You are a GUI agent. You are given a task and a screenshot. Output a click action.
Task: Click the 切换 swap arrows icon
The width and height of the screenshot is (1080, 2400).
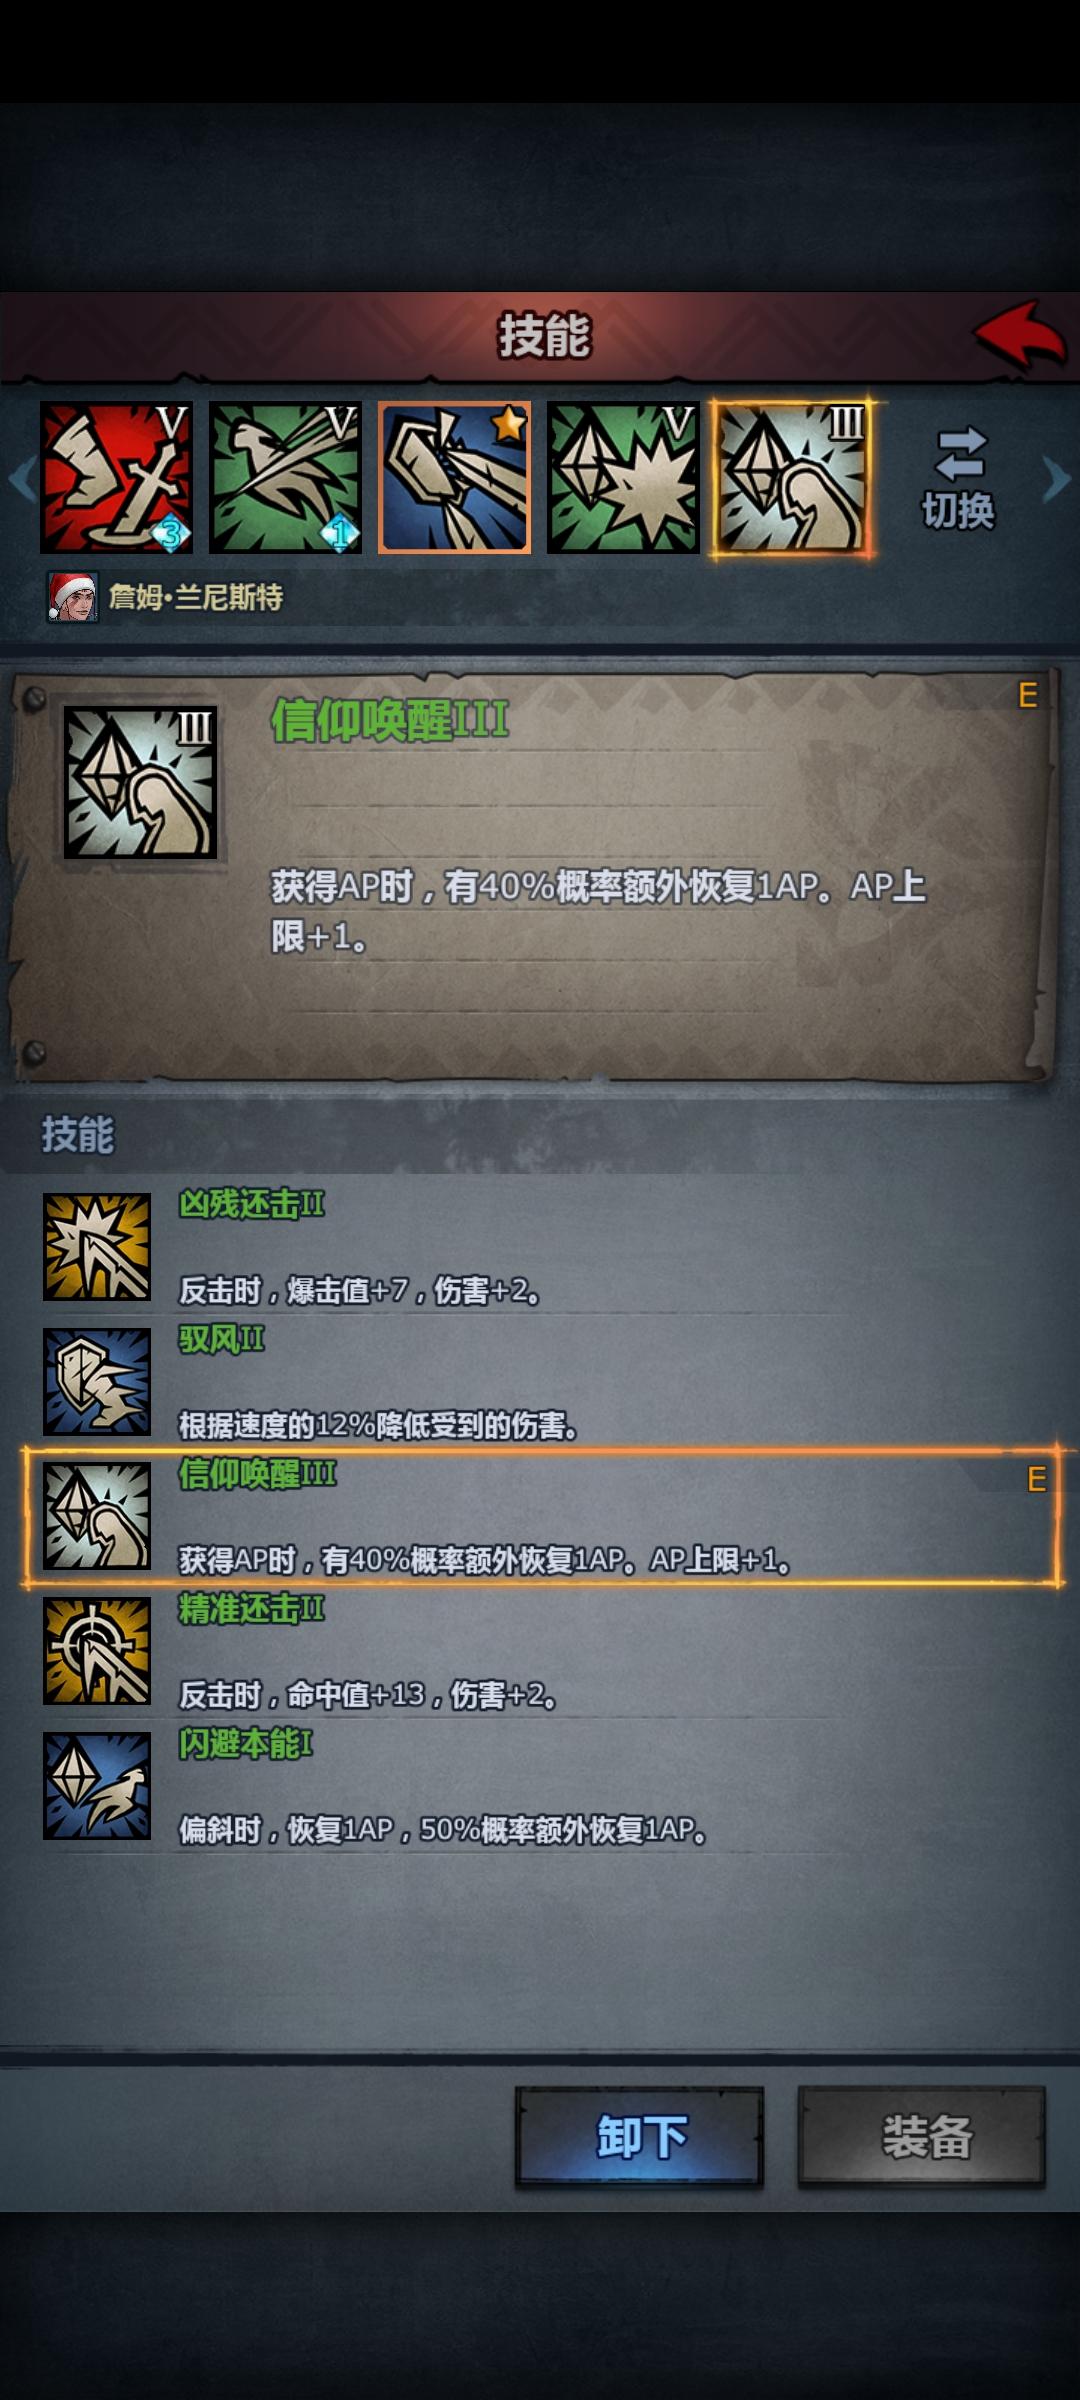pyautogui.click(x=960, y=455)
